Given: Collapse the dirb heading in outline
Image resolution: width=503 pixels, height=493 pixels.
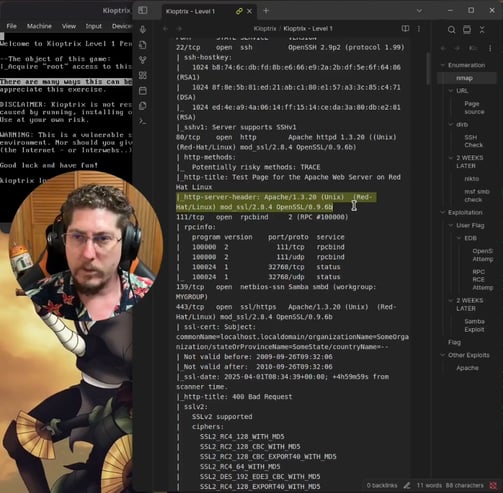Looking at the screenshot, I should pyautogui.click(x=451, y=124).
